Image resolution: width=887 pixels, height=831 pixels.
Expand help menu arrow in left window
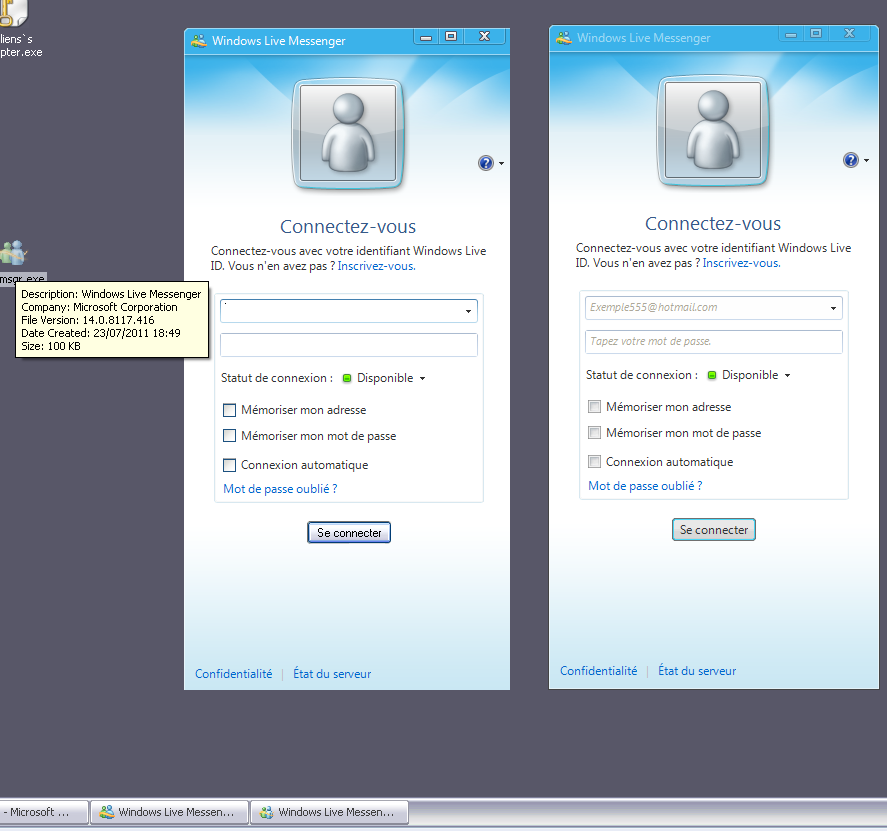pos(501,164)
